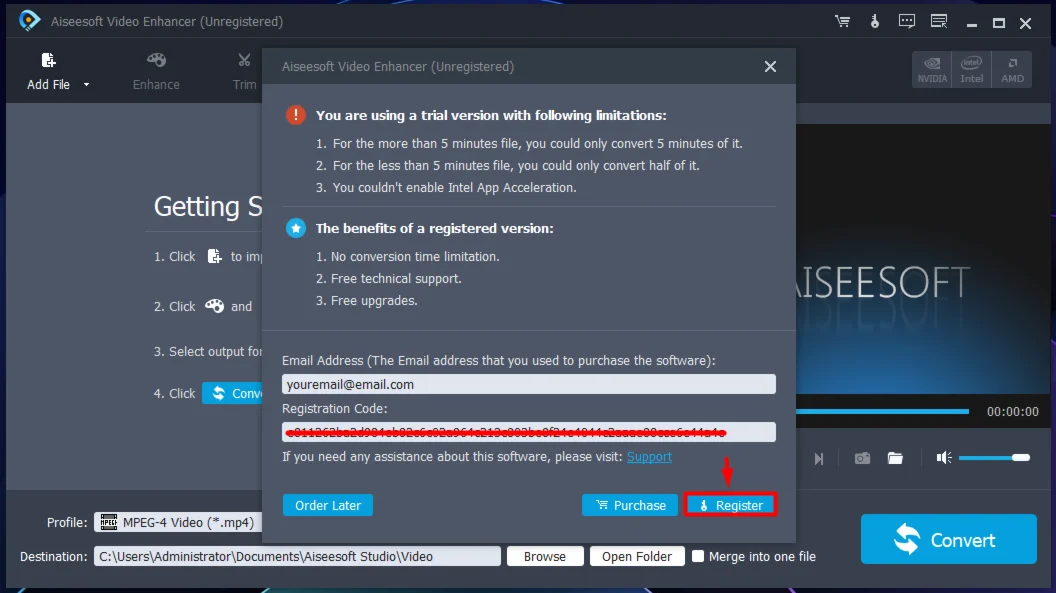Click the add file icon in step 1
This screenshot has width=1056, height=593.
[x=214, y=256]
